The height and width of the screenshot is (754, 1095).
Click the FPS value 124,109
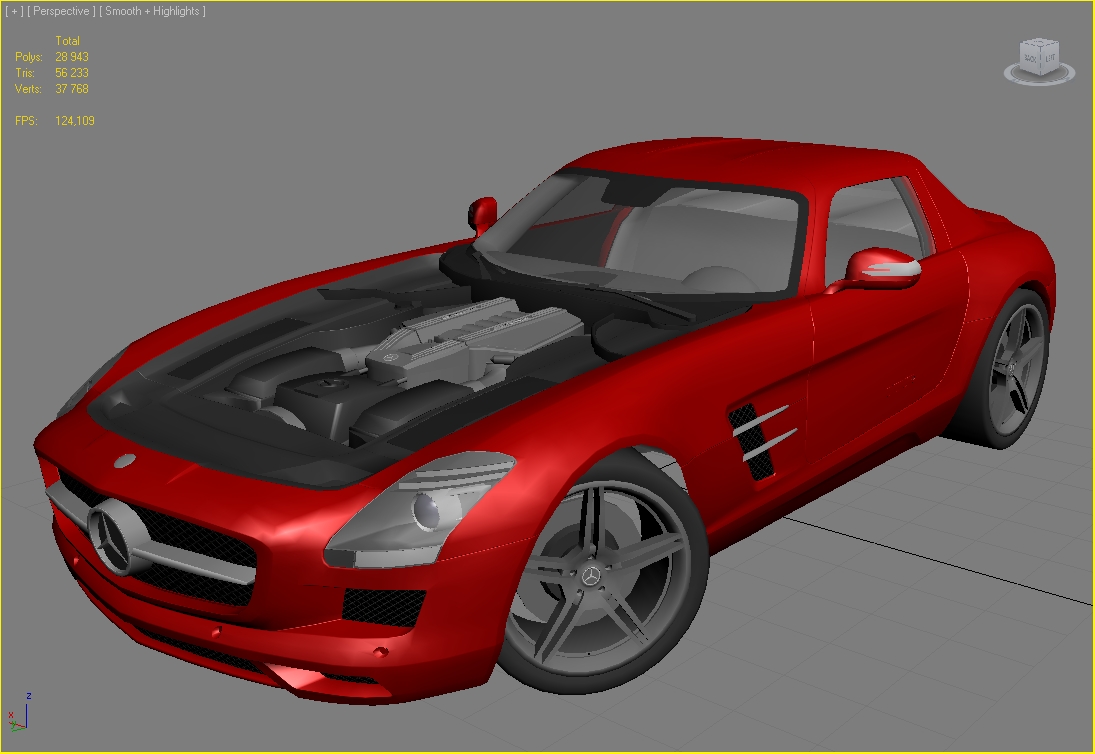point(75,121)
